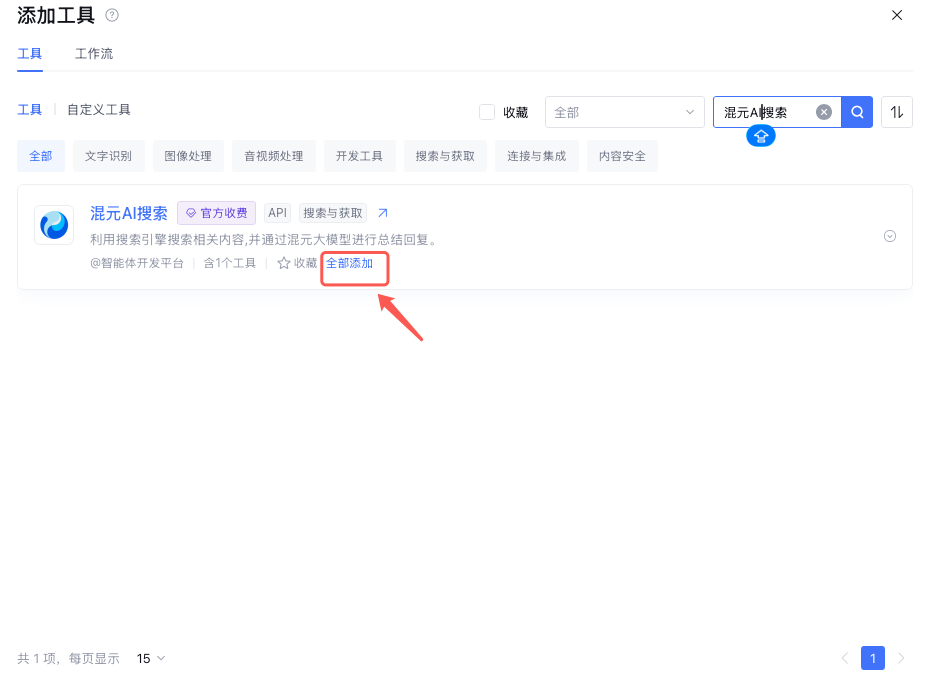Click the blue magnifier search button
Screen dimensions: 928x679
coord(856,112)
